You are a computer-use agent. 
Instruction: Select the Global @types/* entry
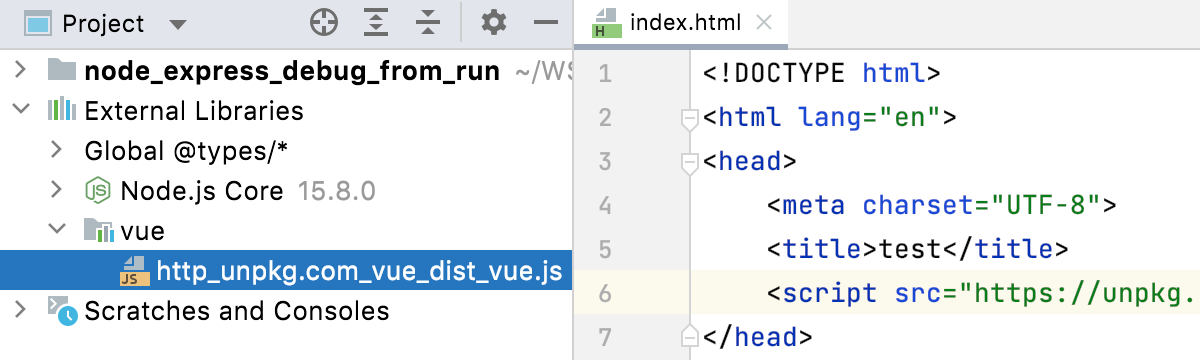pyautogui.click(x=186, y=151)
